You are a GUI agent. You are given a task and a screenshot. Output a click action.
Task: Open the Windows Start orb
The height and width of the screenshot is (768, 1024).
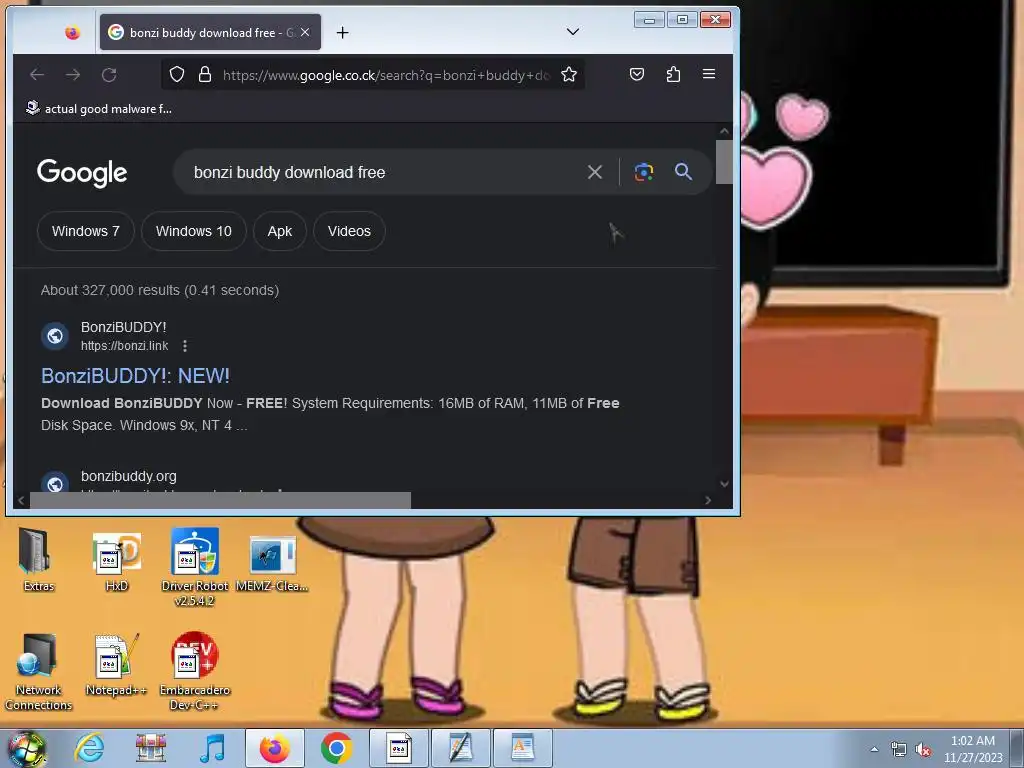click(27, 748)
